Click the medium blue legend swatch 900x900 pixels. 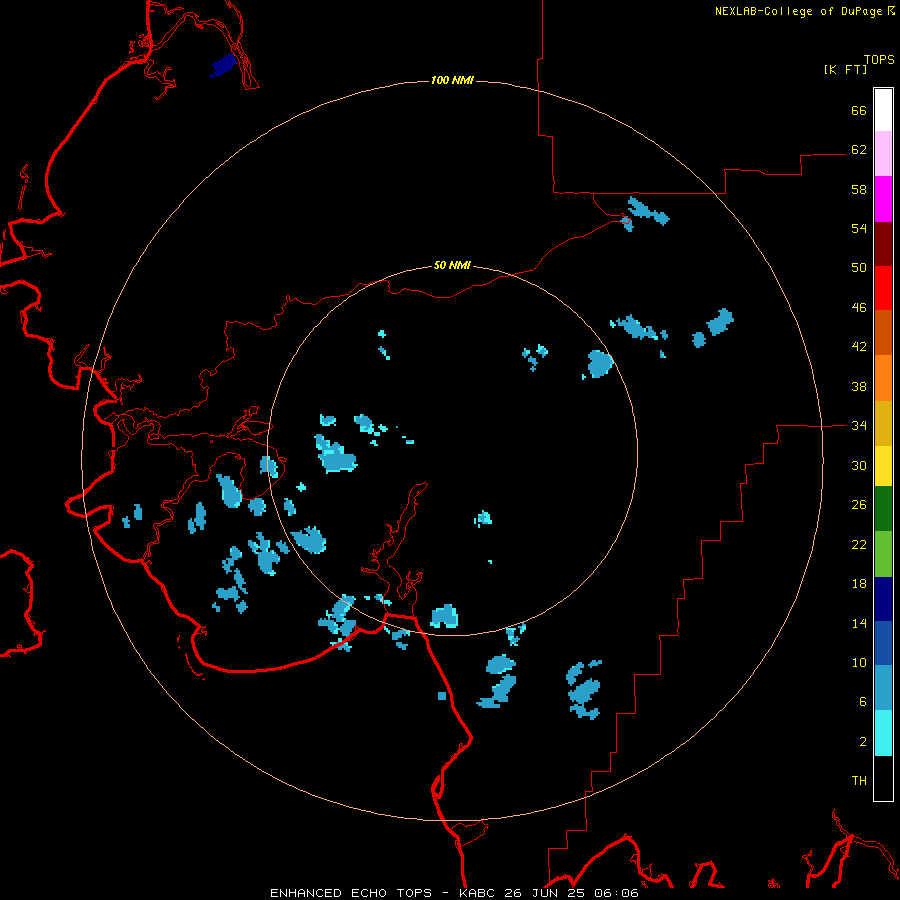[883, 643]
